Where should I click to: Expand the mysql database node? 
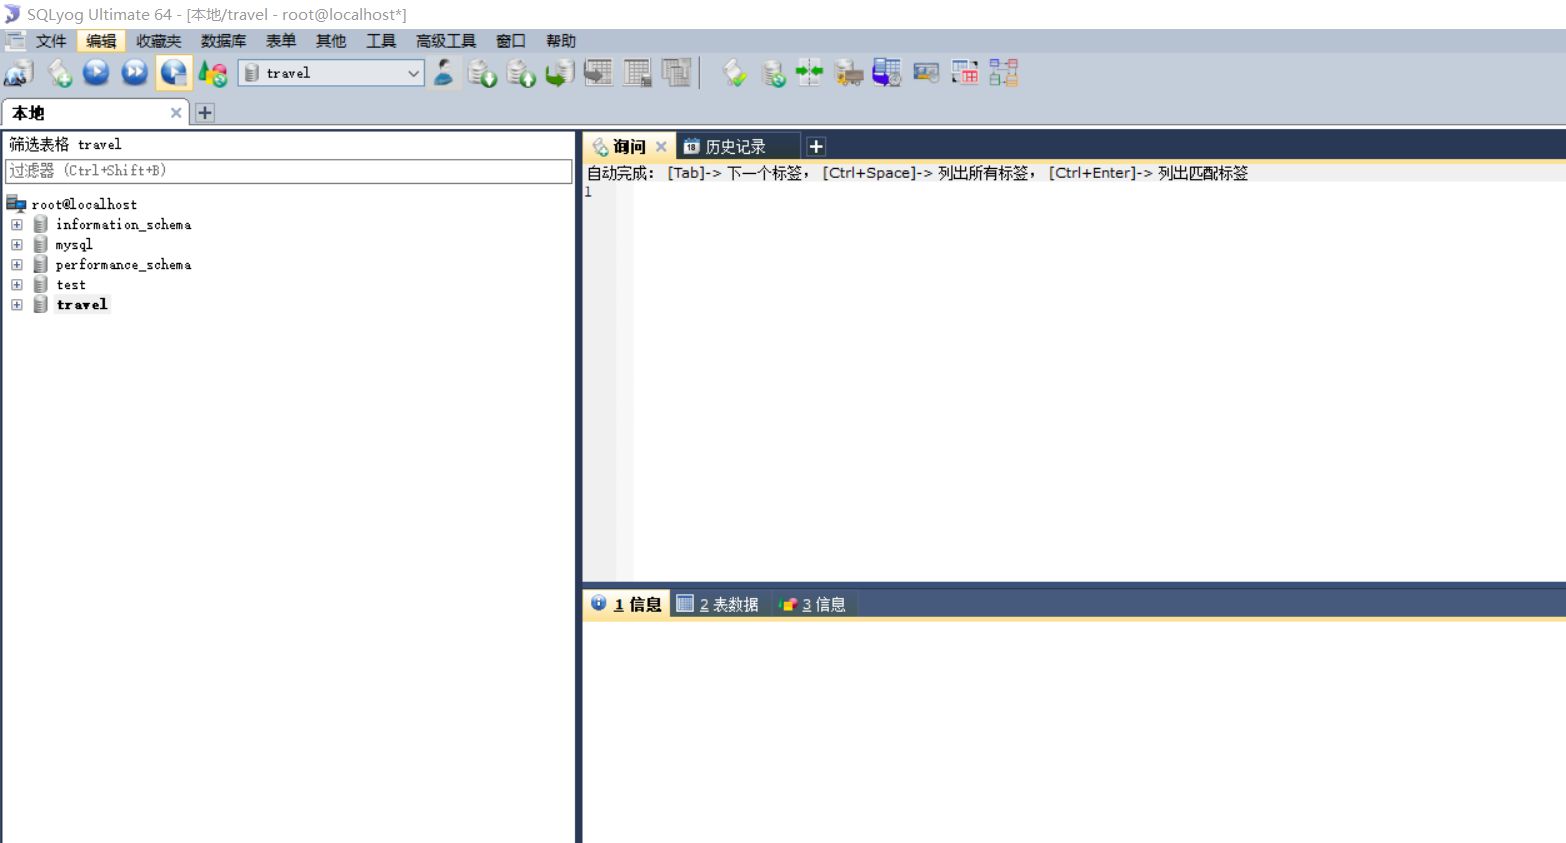[17, 245]
